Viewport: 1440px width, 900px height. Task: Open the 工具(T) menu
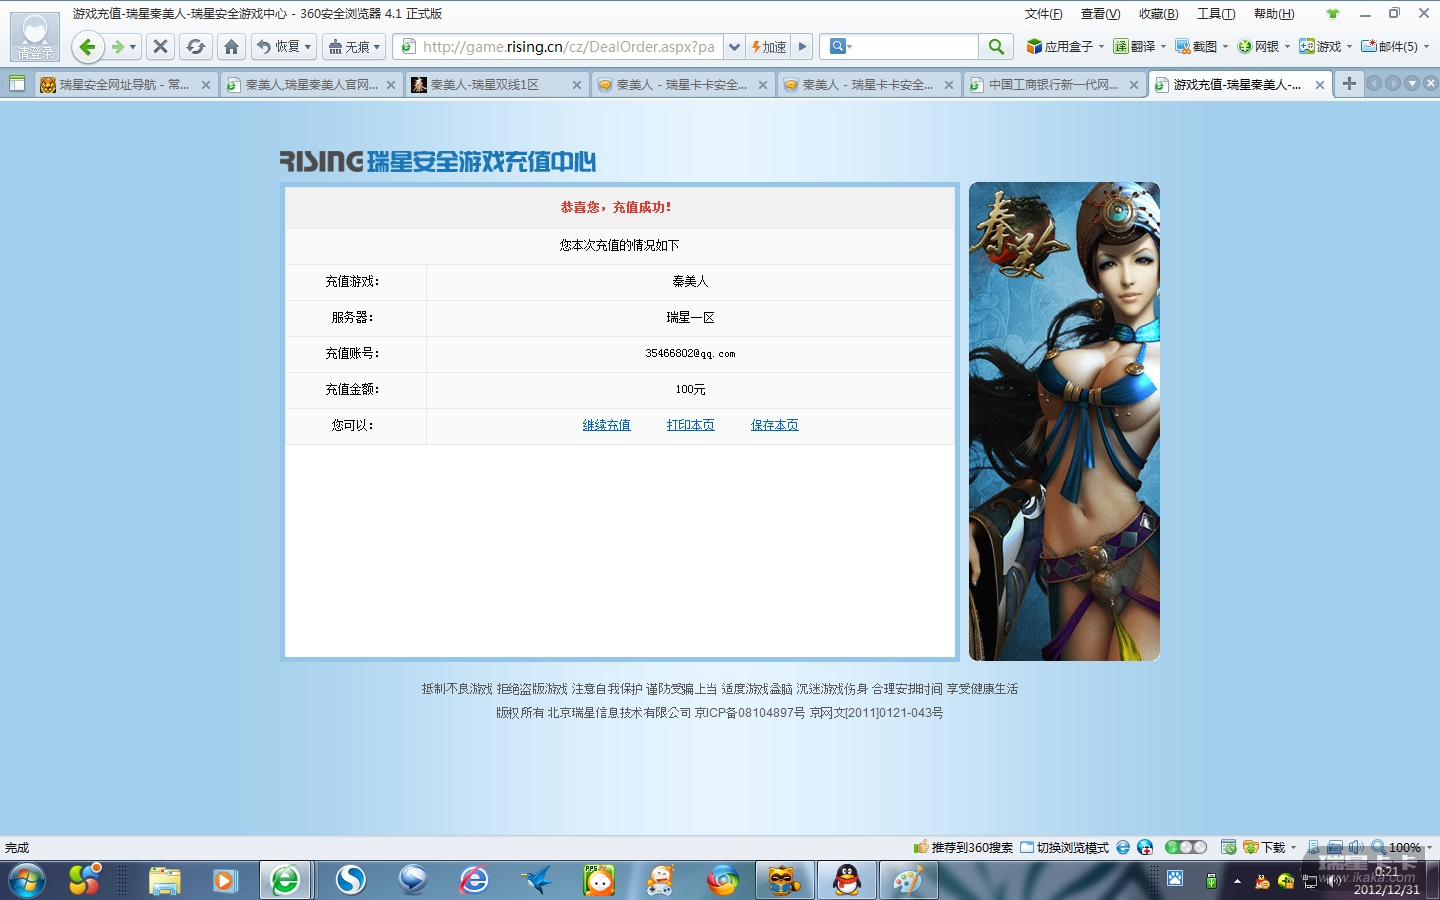tap(1216, 14)
